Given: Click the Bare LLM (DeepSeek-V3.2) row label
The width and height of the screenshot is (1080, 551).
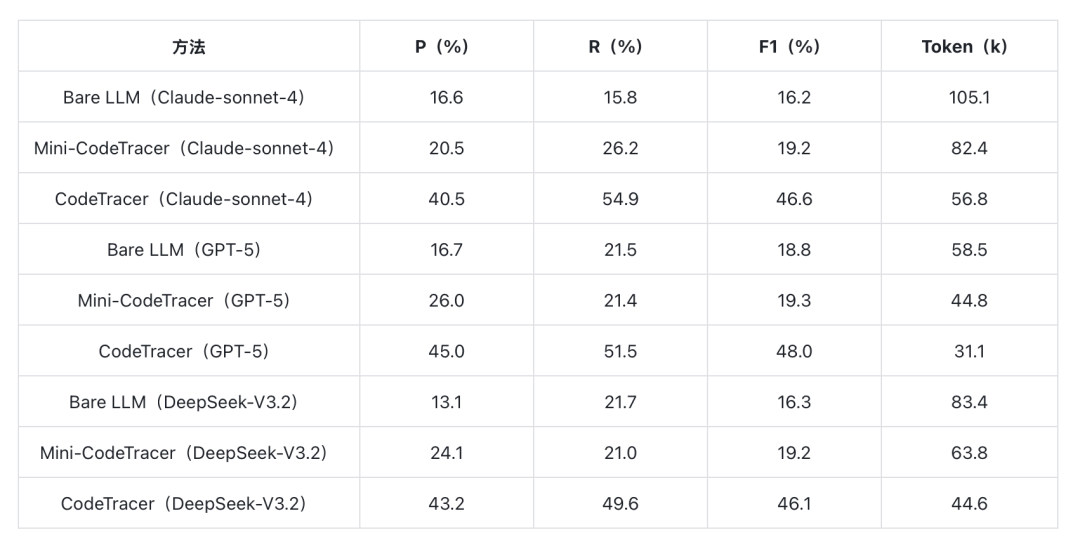Looking at the screenshot, I should coord(188,402).
